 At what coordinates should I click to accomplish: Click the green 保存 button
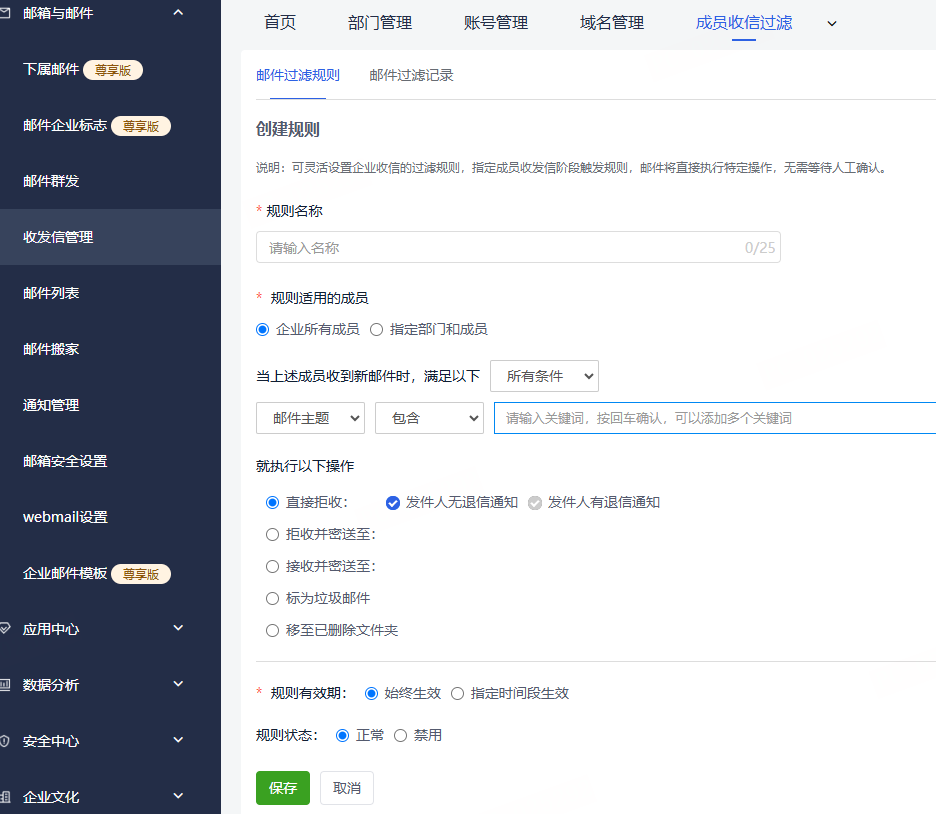[283, 788]
